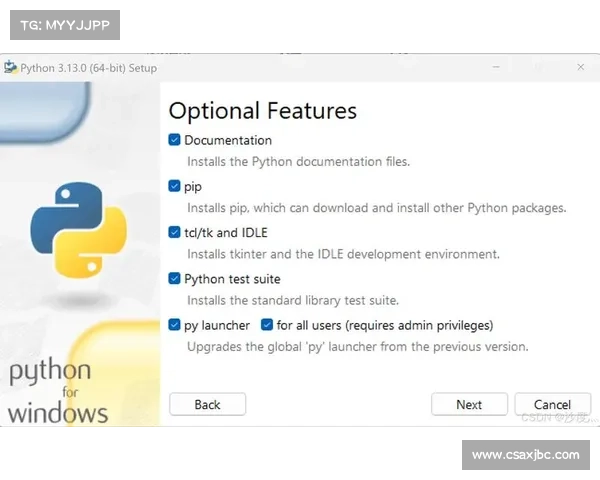Screen dimensions: 600x480
Task: Click the TG: MYYJJPP watermark label
Action: pyautogui.click(x=63, y=24)
